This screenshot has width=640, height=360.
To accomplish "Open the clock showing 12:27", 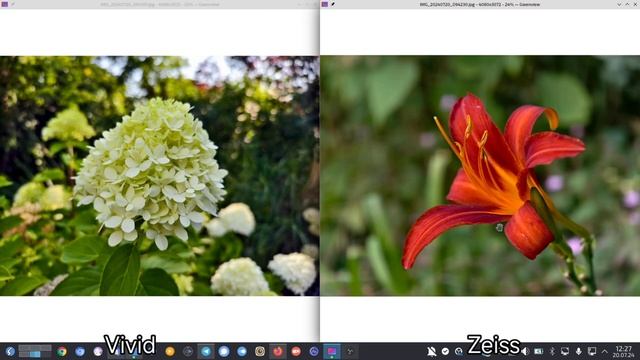I will click(x=623, y=351).
